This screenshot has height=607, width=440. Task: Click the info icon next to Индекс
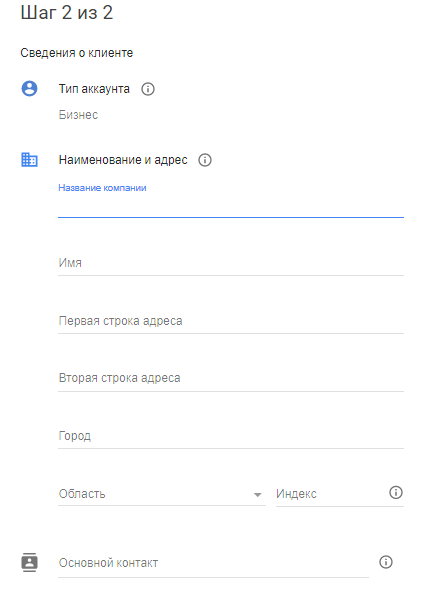click(396, 492)
